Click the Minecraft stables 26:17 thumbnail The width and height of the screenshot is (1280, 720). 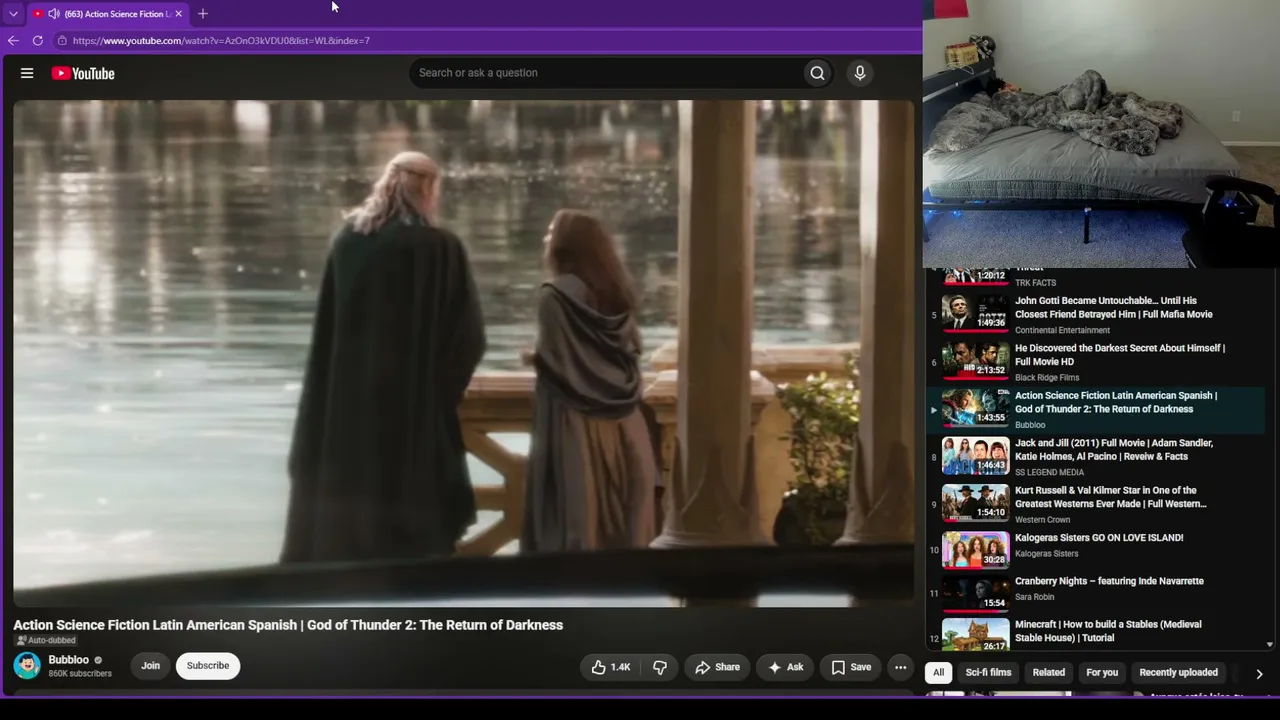click(x=975, y=636)
